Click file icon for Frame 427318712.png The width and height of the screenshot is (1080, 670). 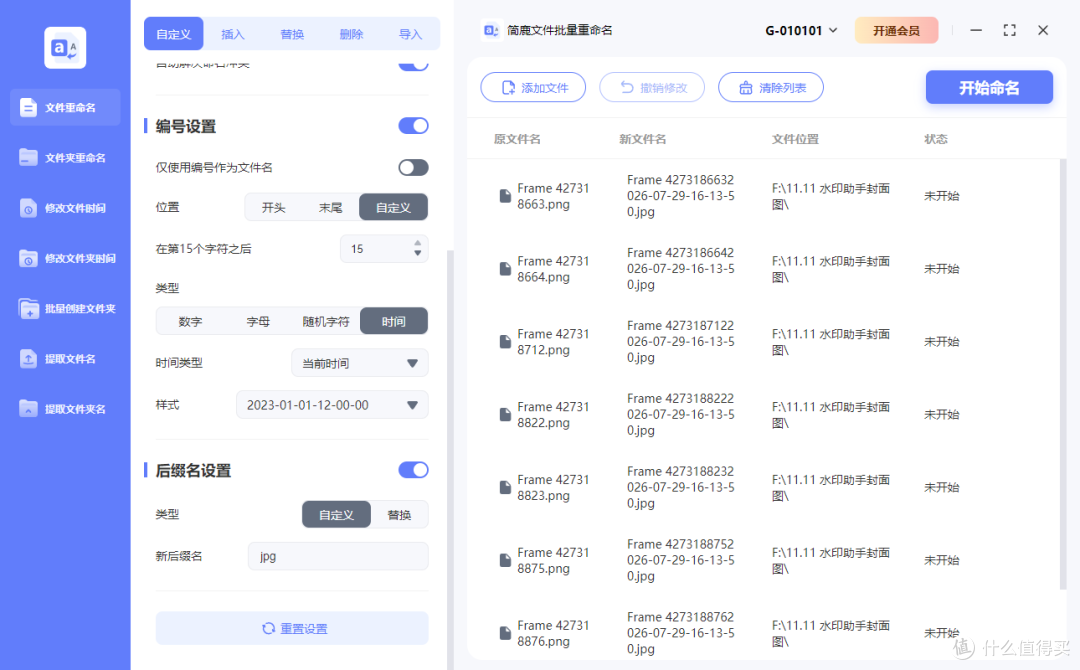(x=505, y=342)
